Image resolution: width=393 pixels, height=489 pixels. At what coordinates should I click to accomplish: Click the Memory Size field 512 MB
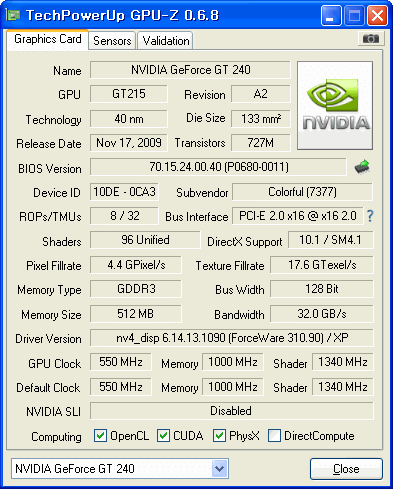pyautogui.click(x=136, y=314)
